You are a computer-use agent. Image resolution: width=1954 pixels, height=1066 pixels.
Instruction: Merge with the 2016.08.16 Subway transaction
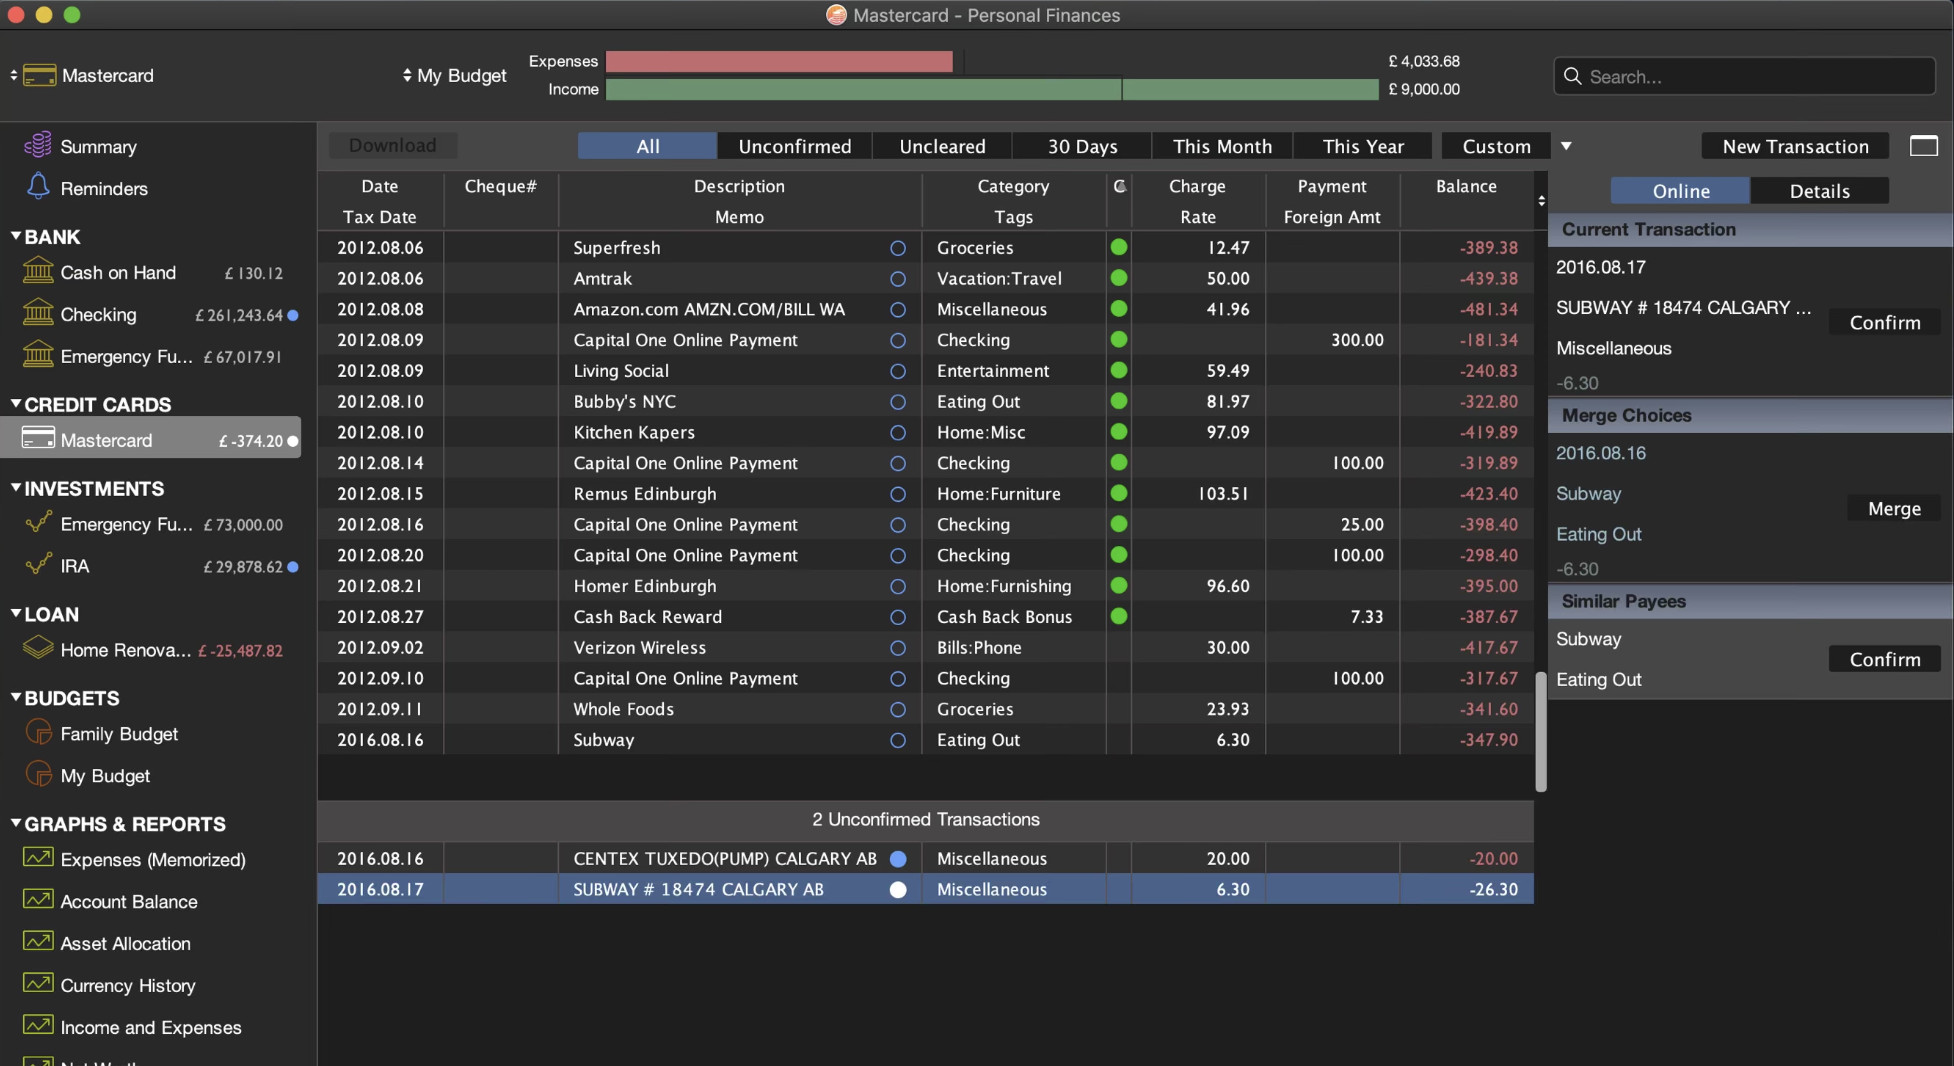coord(1893,508)
